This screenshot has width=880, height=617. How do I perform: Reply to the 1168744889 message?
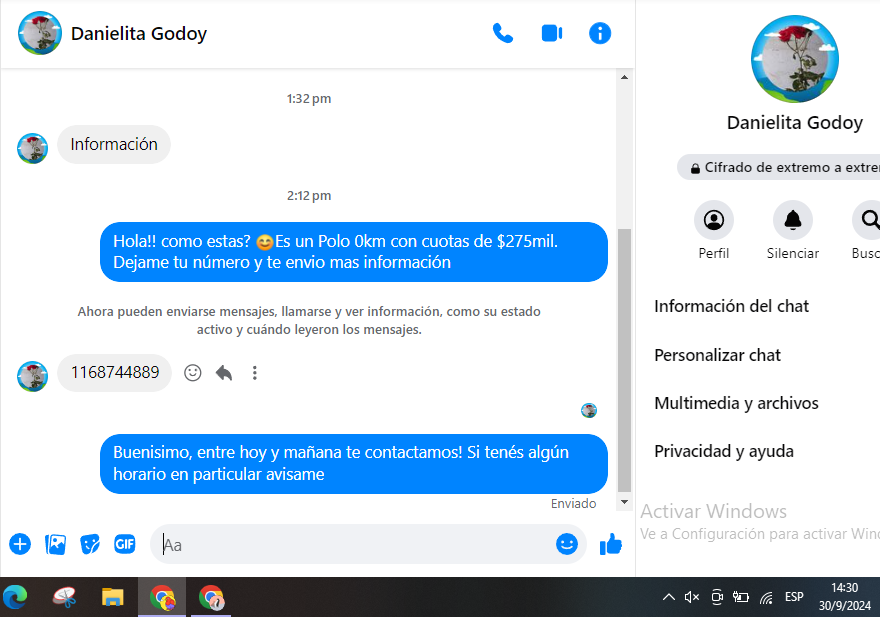click(224, 373)
